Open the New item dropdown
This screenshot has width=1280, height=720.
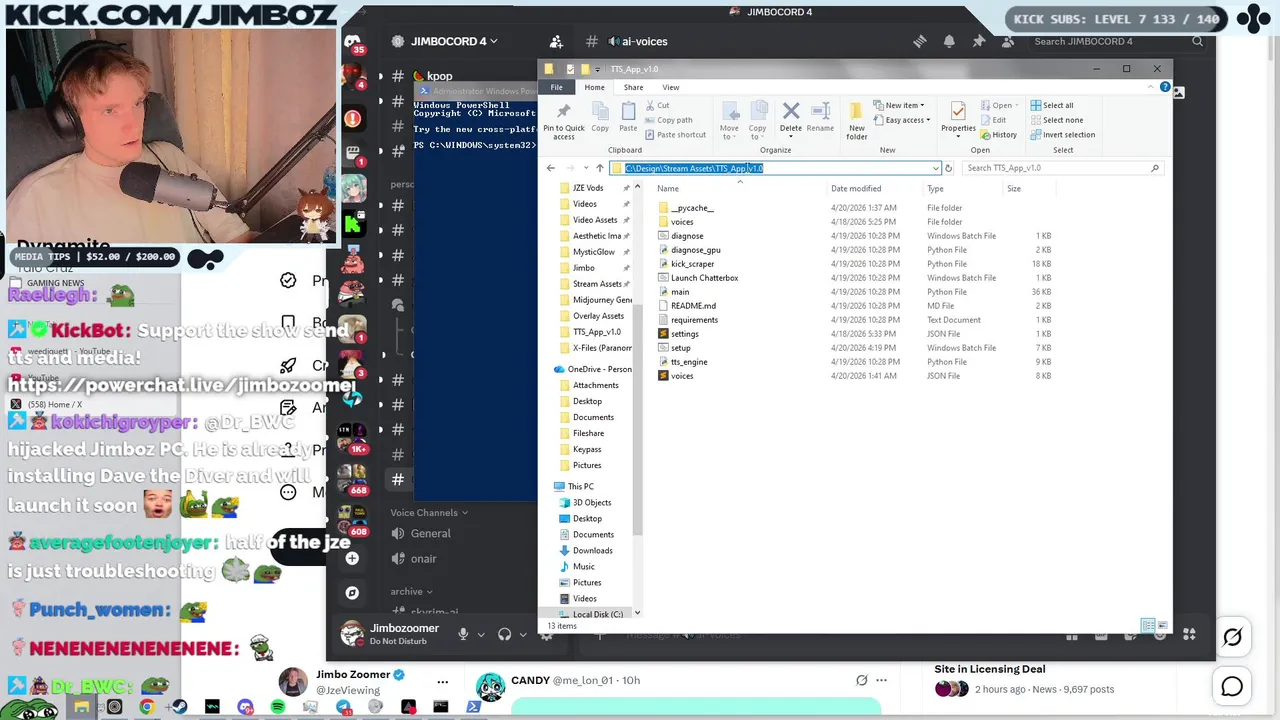point(898,105)
